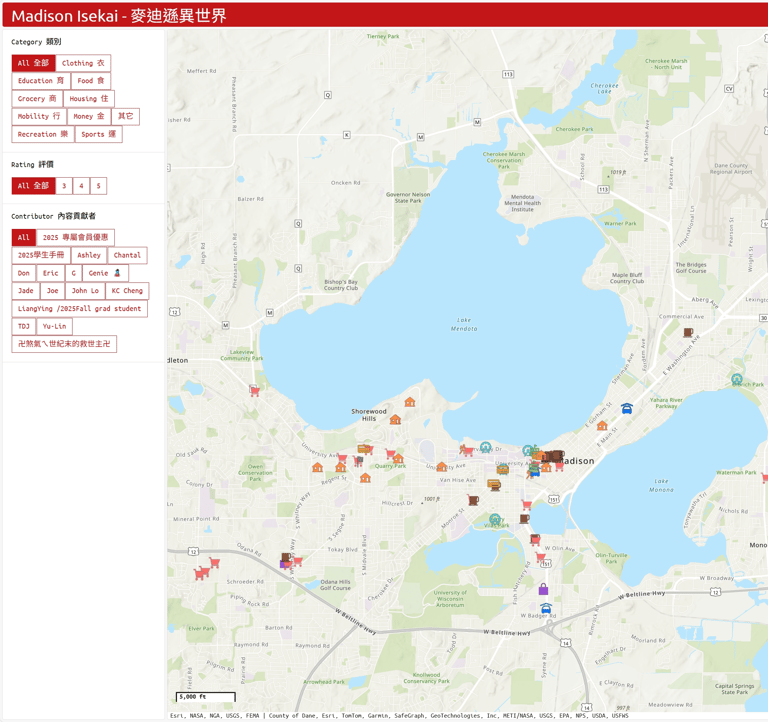Select the ferris wheel marker at Vilas Park
This screenshot has height=722, width=768.
click(495, 519)
